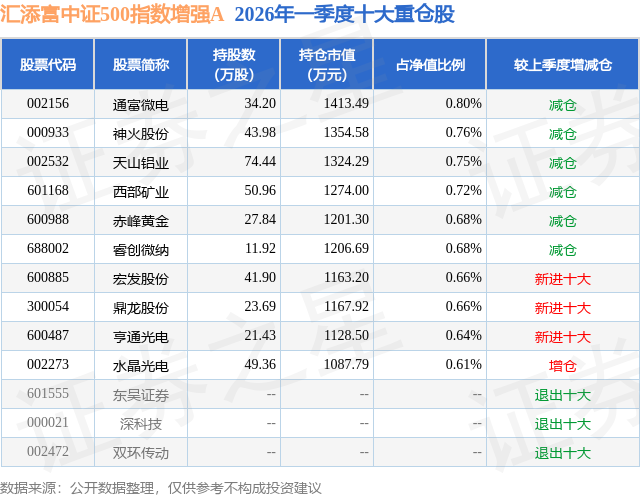Click the fund title 汇添富中证500指数增强A

pyautogui.click(x=112, y=15)
